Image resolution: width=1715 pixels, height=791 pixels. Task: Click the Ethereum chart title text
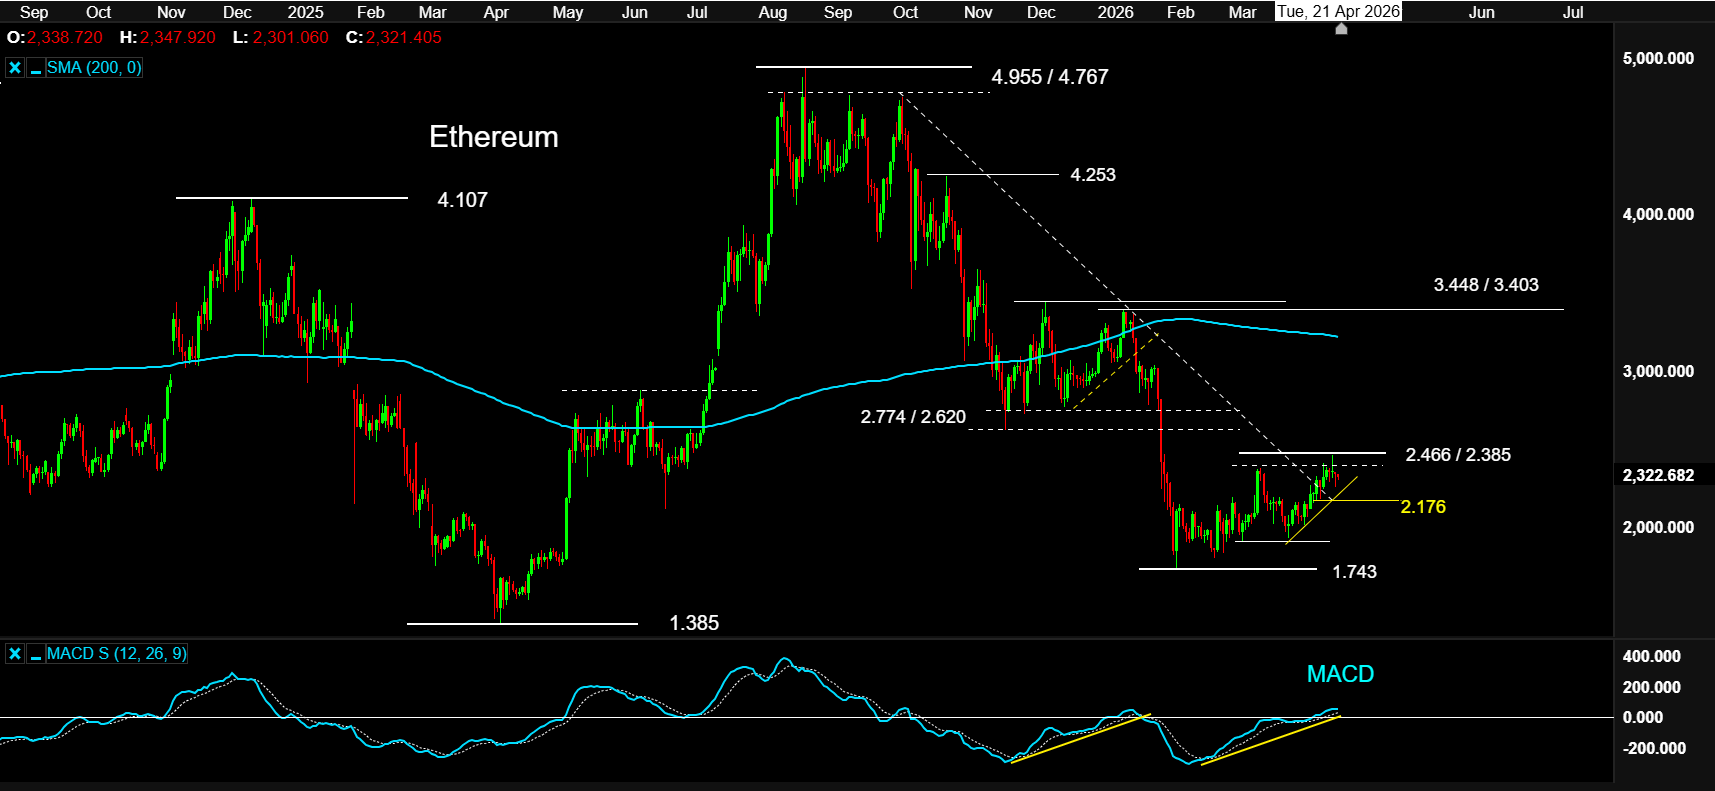494,137
